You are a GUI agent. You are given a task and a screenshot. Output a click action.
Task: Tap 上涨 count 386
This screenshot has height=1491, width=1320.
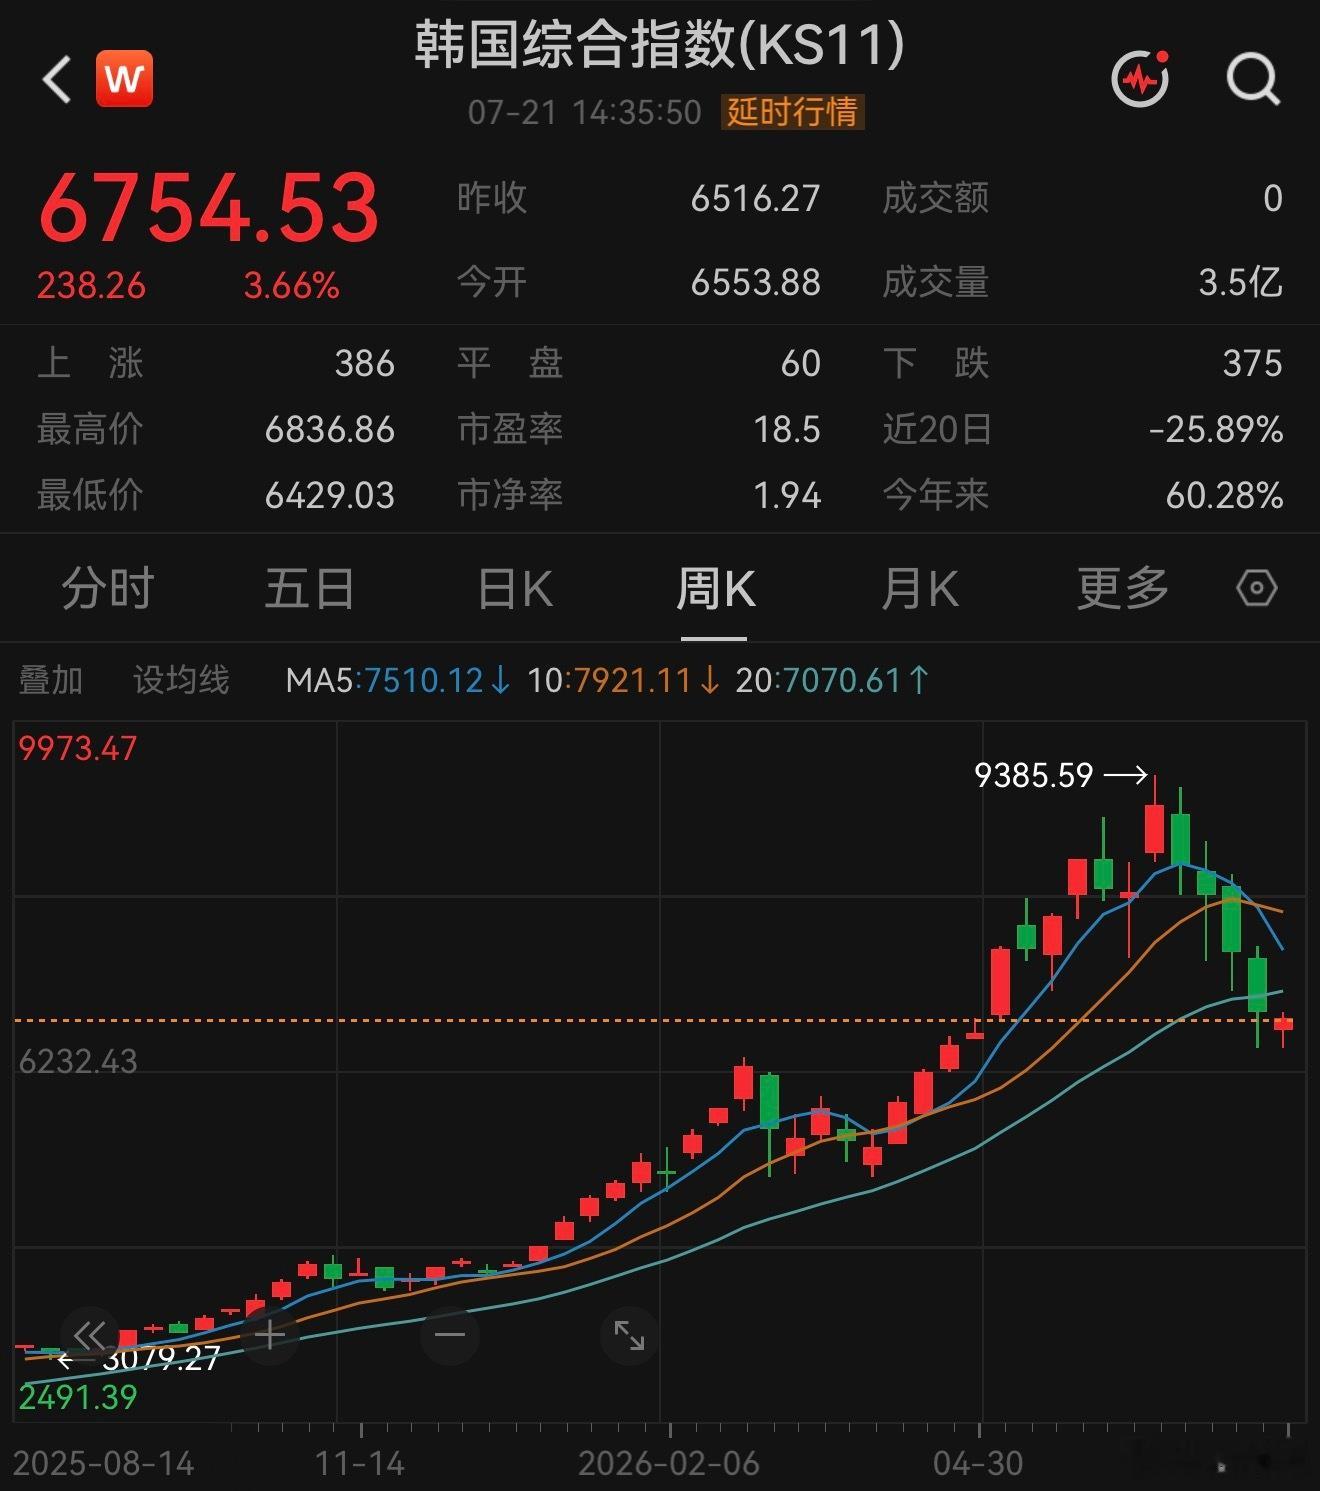(364, 363)
